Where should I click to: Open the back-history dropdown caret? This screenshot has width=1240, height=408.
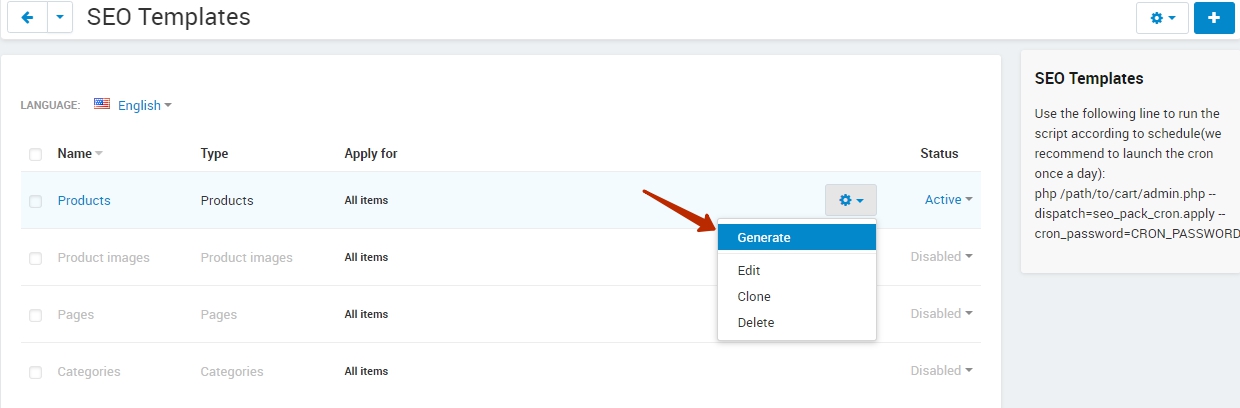[x=60, y=18]
